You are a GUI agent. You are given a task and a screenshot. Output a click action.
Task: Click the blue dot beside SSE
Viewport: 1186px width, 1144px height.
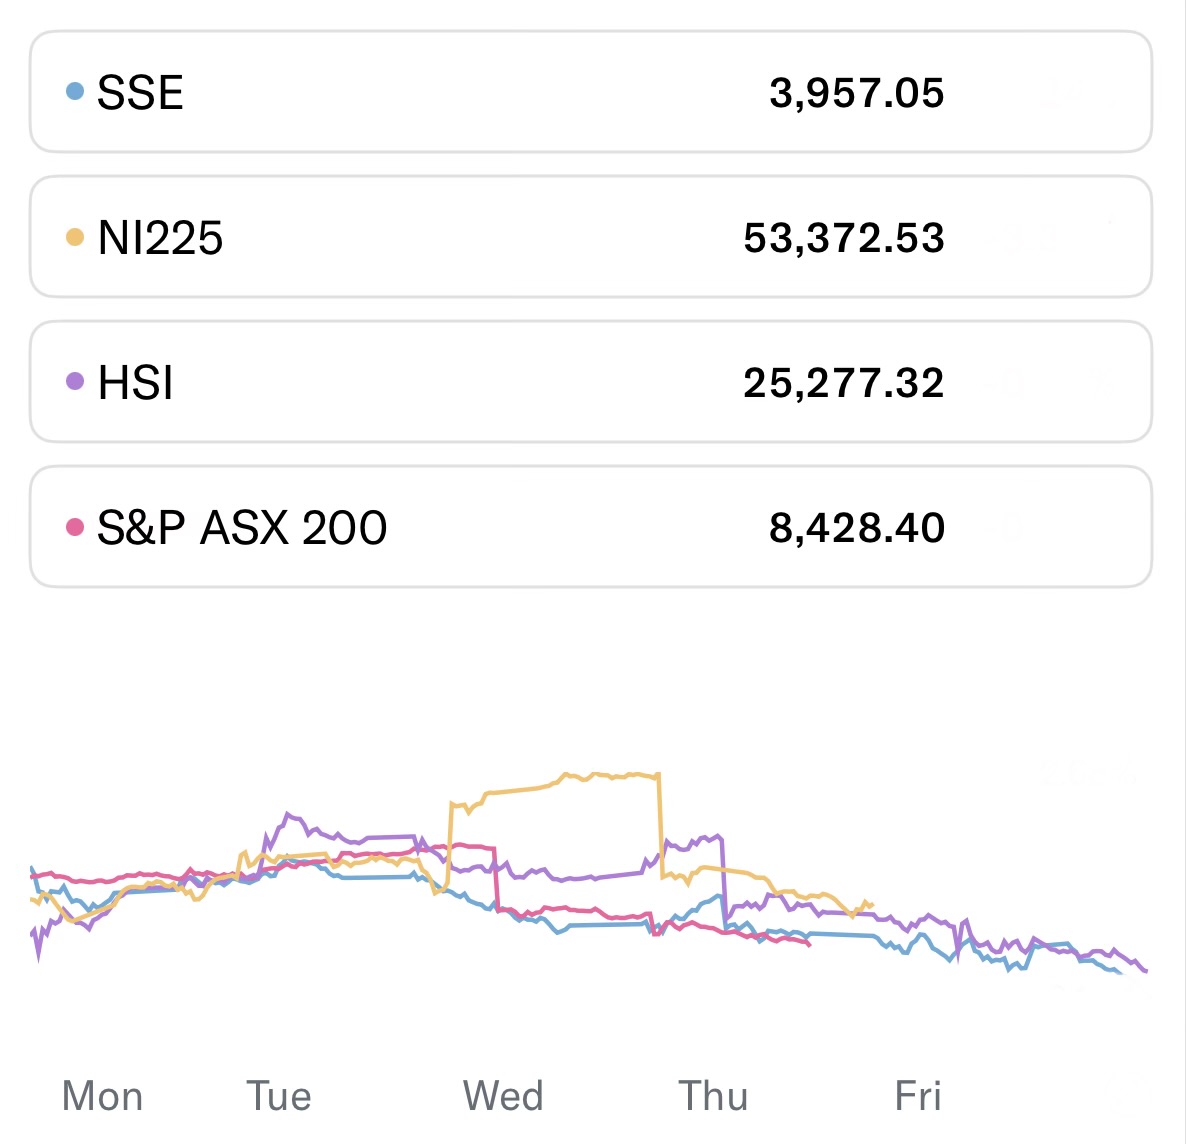[x=74, y=92]
